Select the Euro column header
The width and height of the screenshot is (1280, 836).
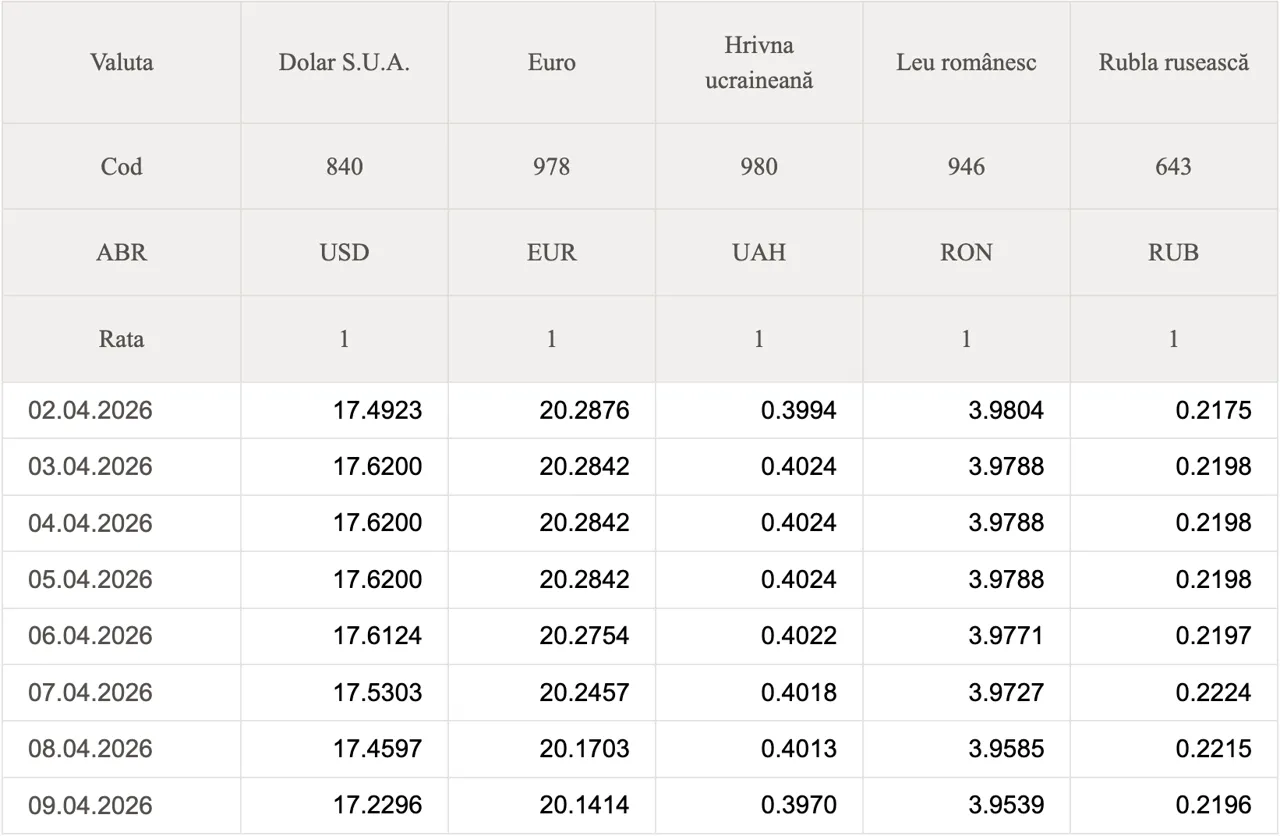(x=551, y=62)
